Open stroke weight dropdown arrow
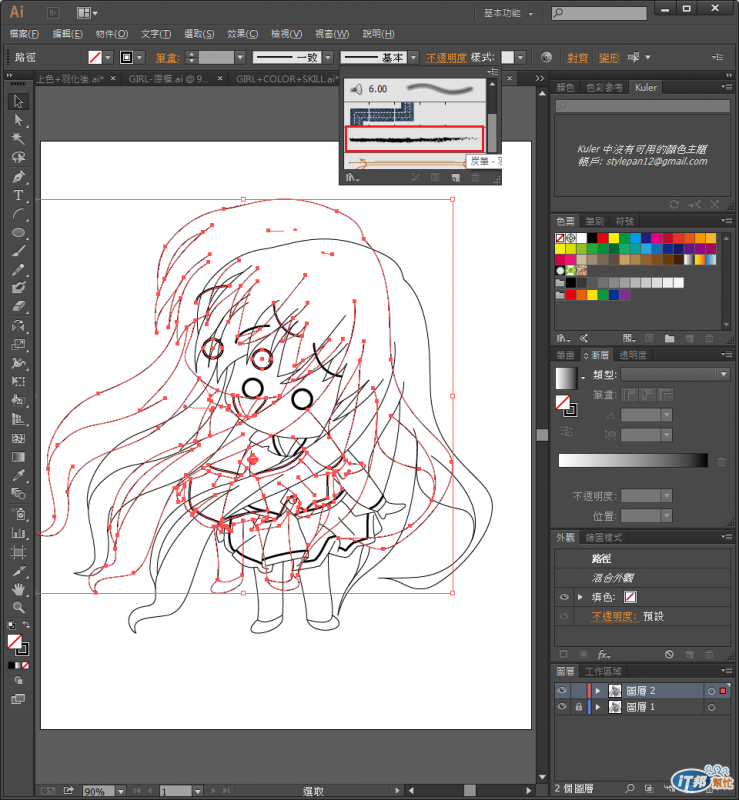Image resolution: width=739 pixels, height=800 pixels. tap(240, 58)
